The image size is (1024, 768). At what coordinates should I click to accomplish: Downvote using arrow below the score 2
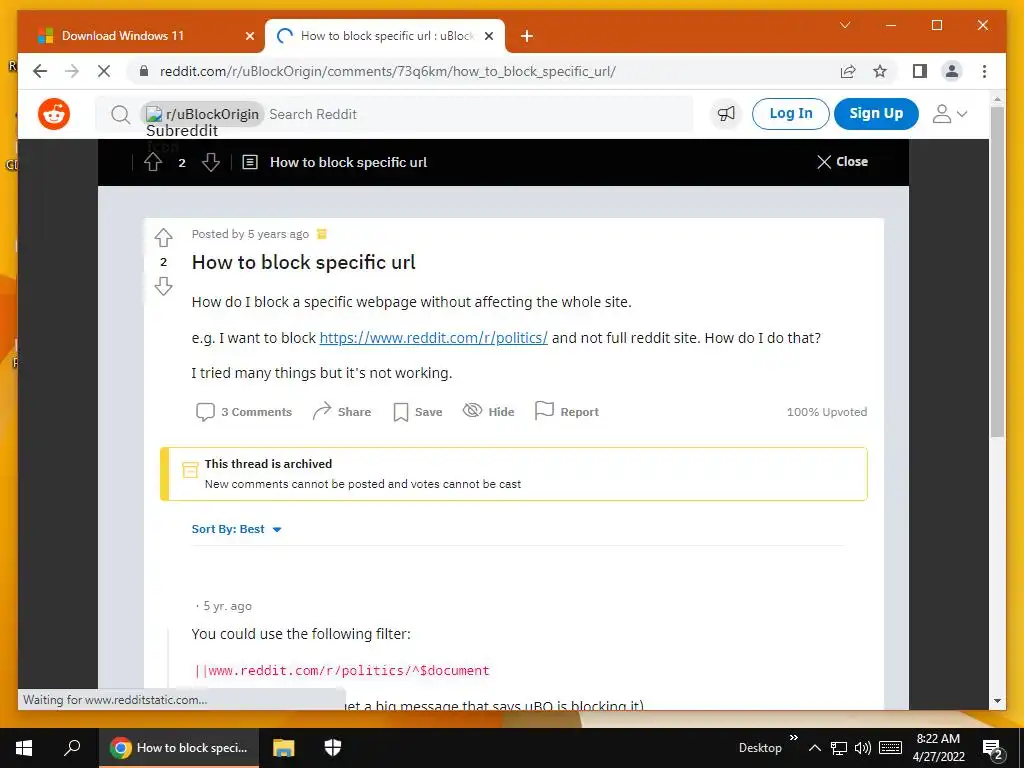point(163,286)
